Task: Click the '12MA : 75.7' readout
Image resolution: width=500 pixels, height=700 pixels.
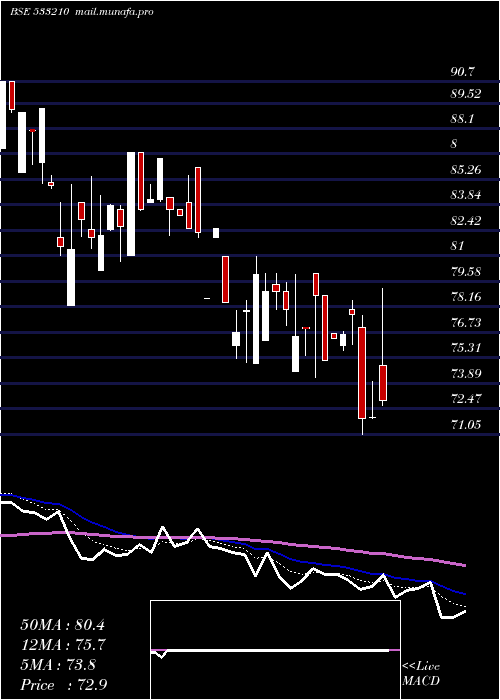Action: 62,645
